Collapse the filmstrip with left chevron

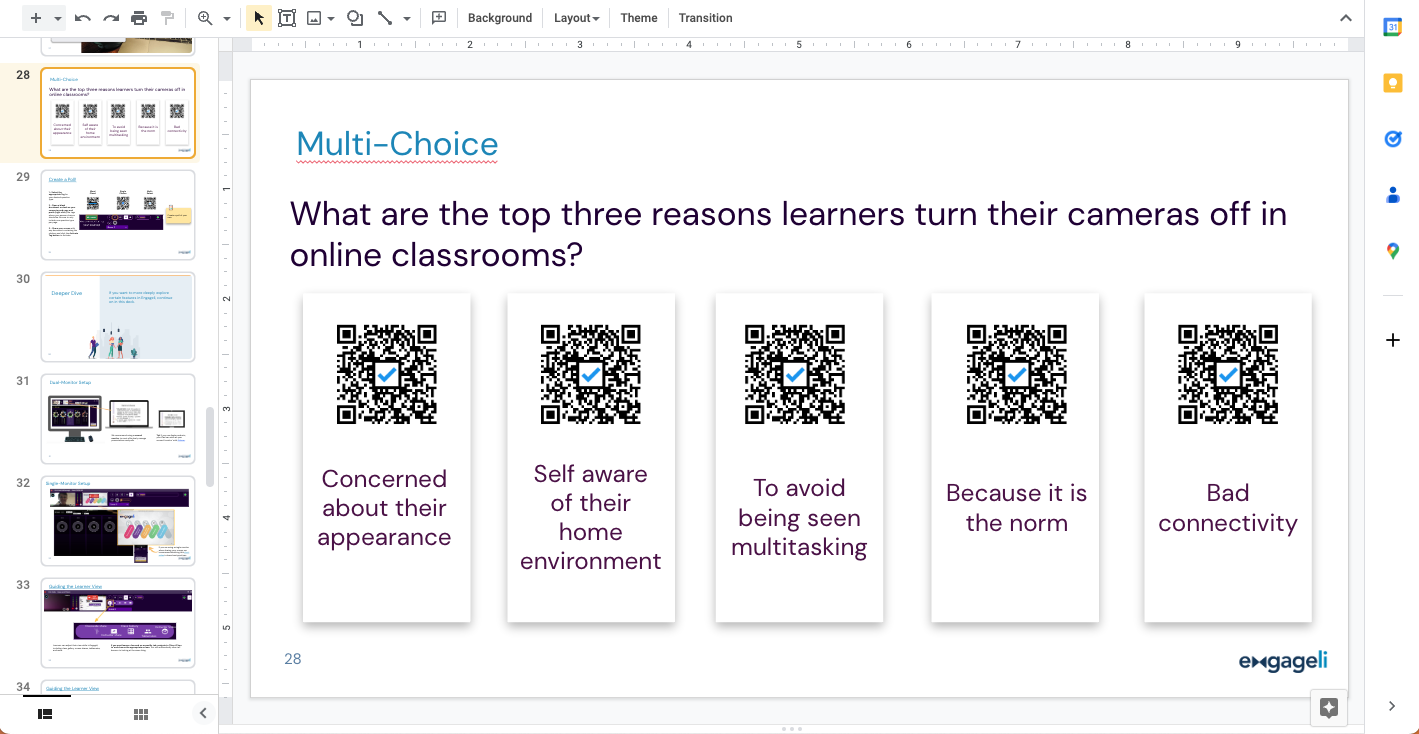[203, 713]
